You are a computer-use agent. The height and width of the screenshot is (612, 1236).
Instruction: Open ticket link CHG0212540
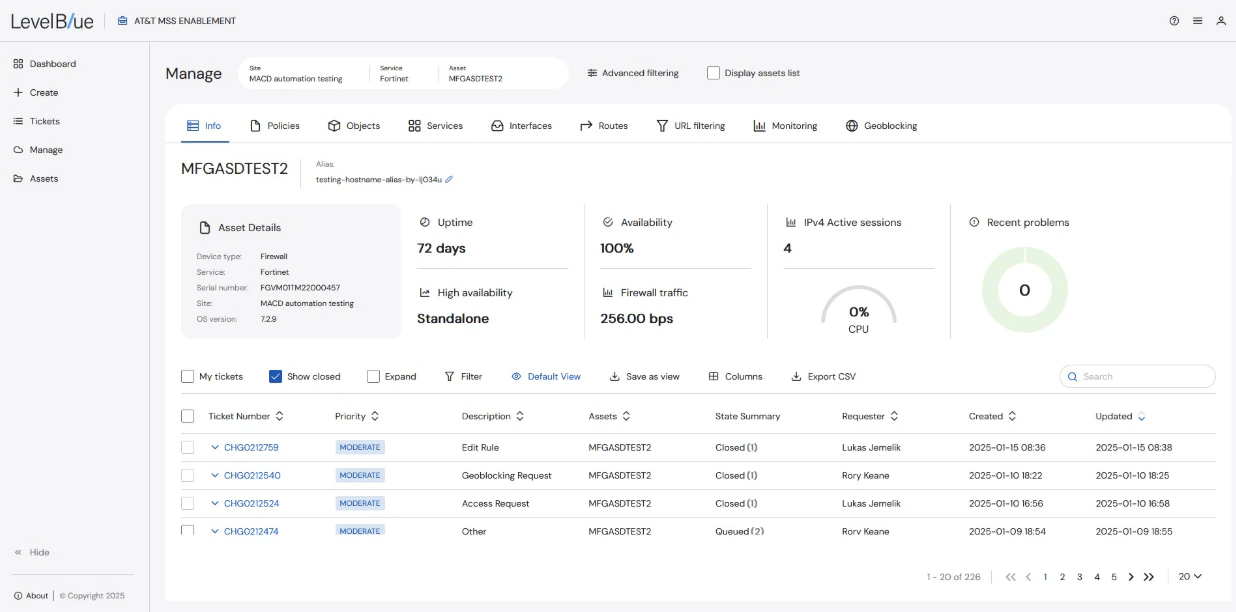251,476
